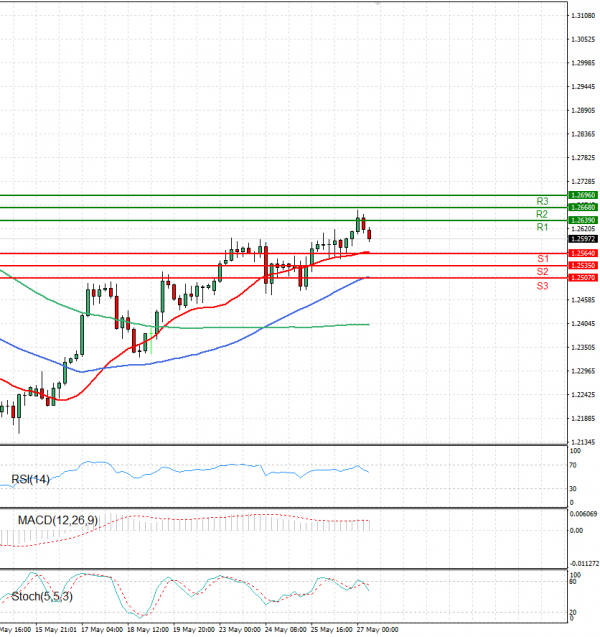Click the 19 May 20:00 time label
Viewport: 600px width, 637px height.
[x=194, y=630]
